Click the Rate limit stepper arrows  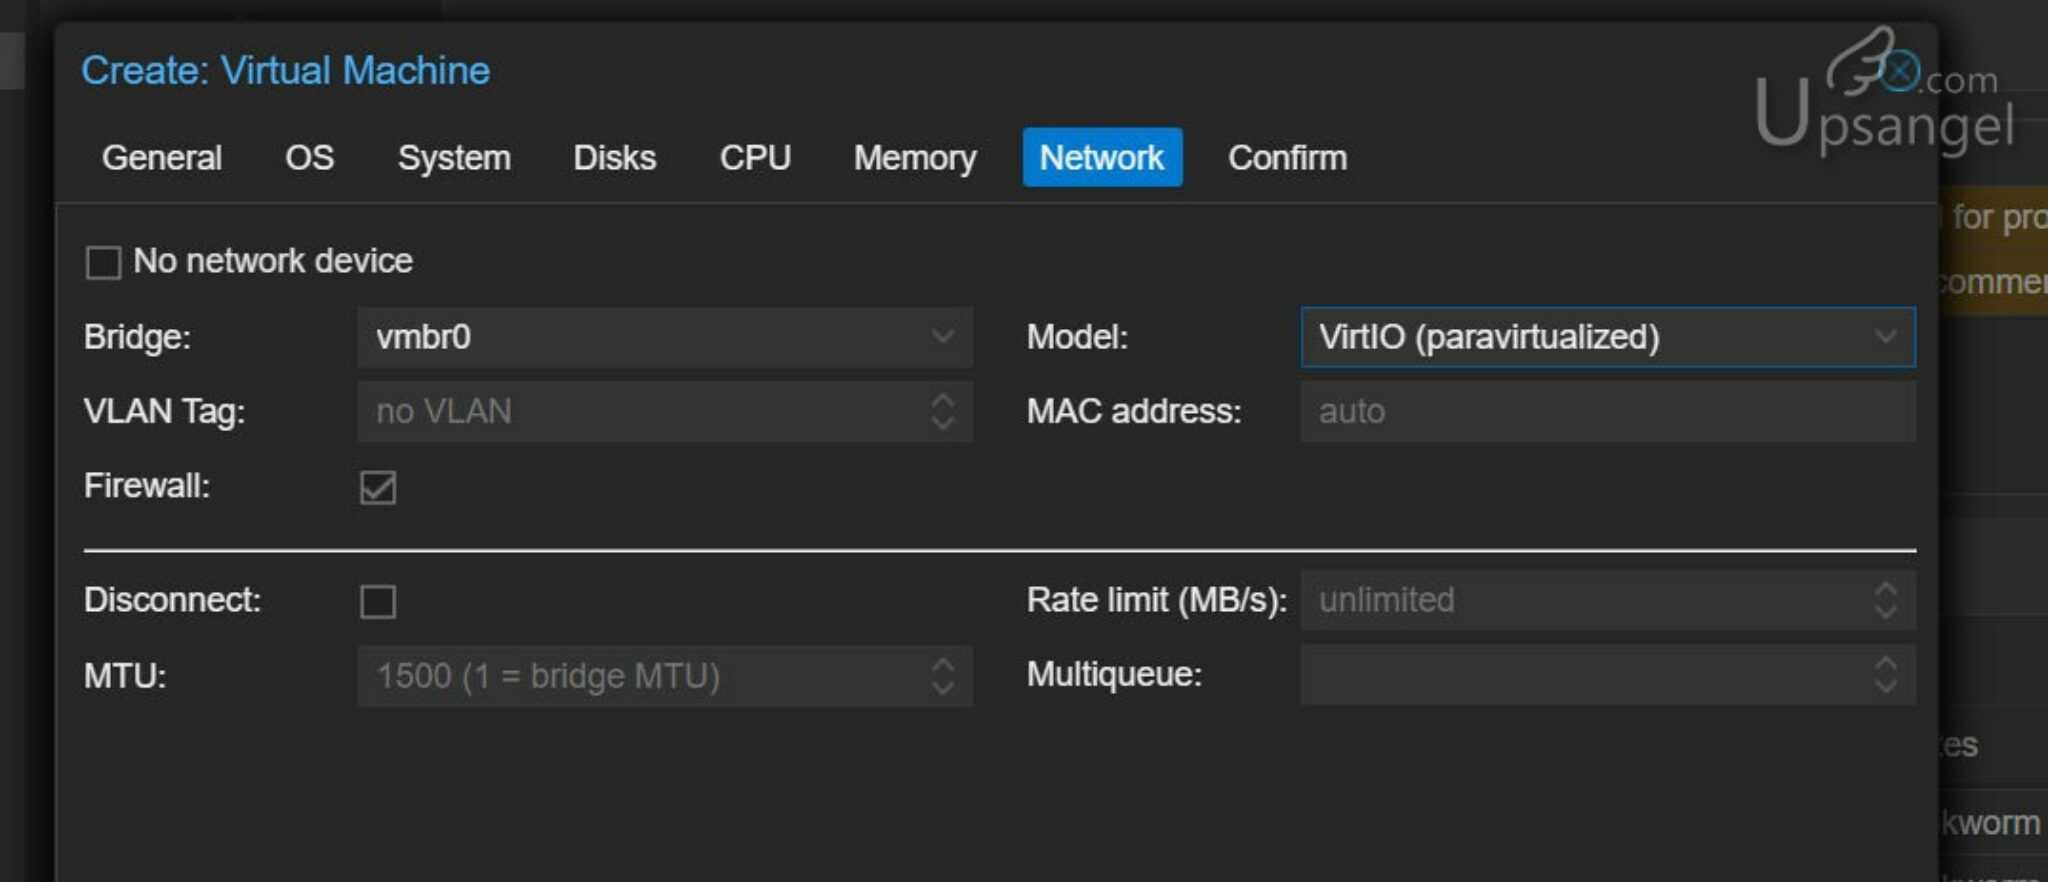click(1885, 600)
